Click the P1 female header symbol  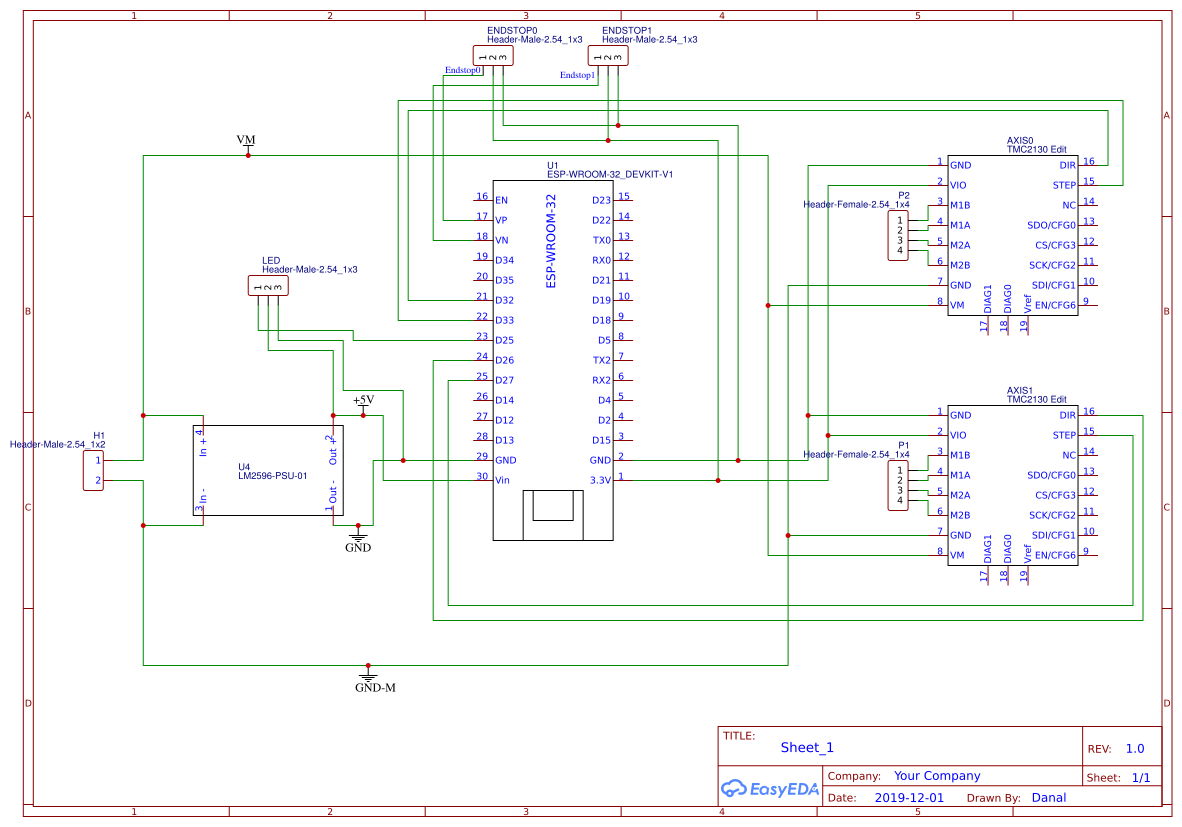(x=897, y=486)
